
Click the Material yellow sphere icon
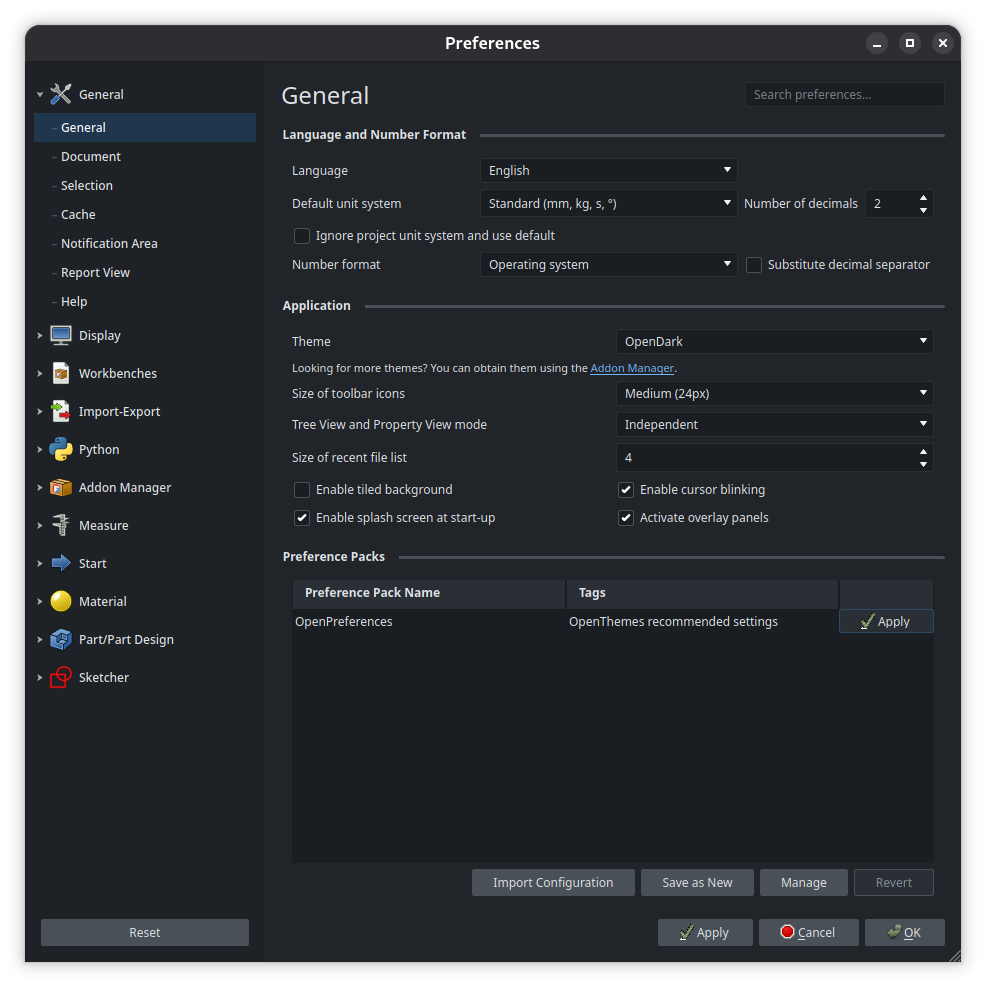tap(61, 602)
